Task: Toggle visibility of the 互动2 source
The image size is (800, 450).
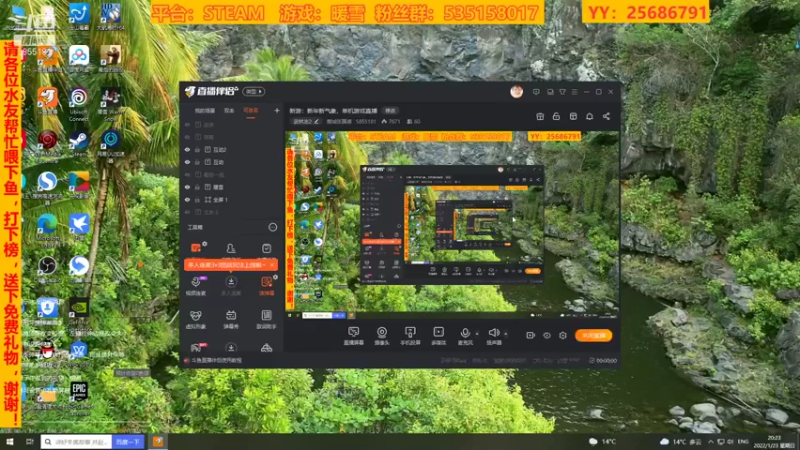Action: [x=187, y=149]
